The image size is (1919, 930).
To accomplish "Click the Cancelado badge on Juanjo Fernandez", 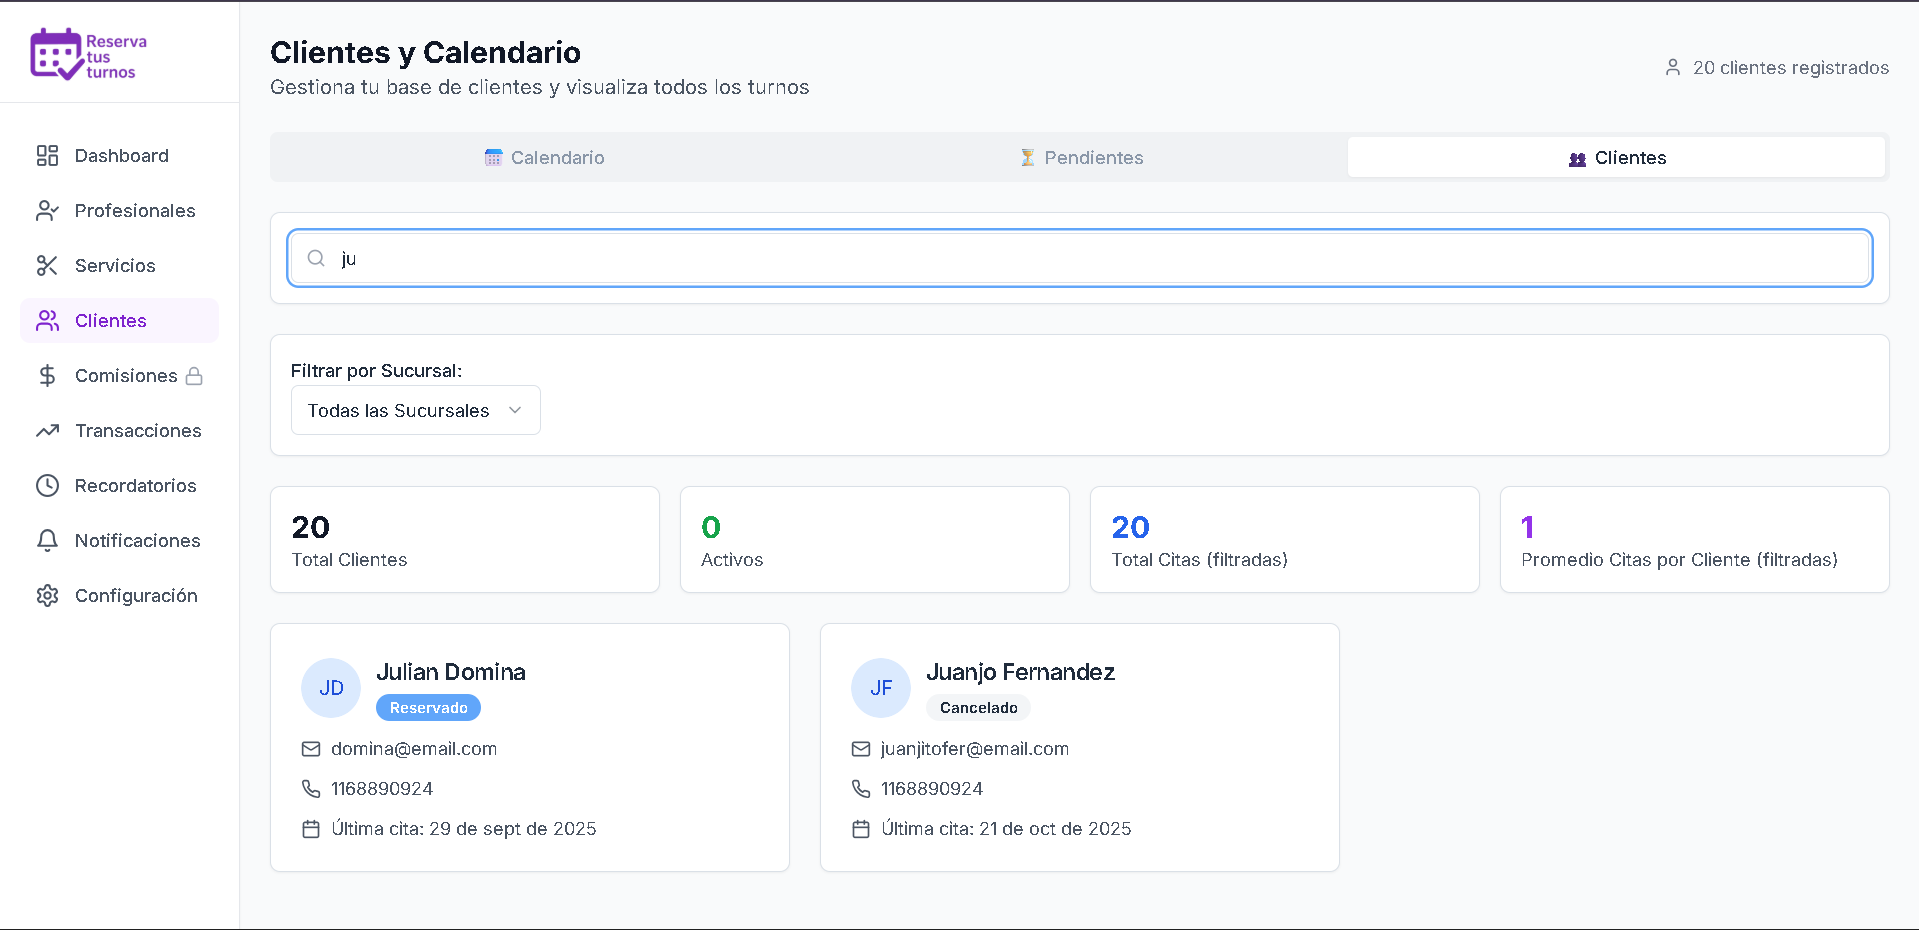I will 977,707.
